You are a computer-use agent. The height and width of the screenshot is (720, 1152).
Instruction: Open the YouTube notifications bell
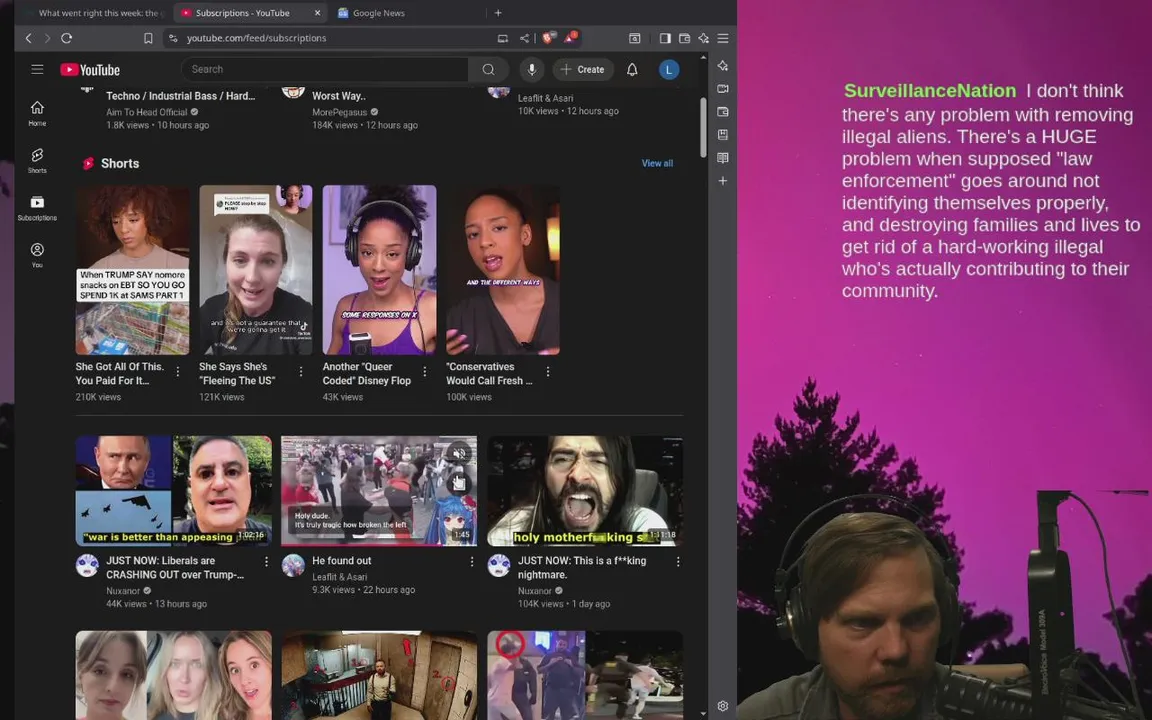(x=632, y=70)
